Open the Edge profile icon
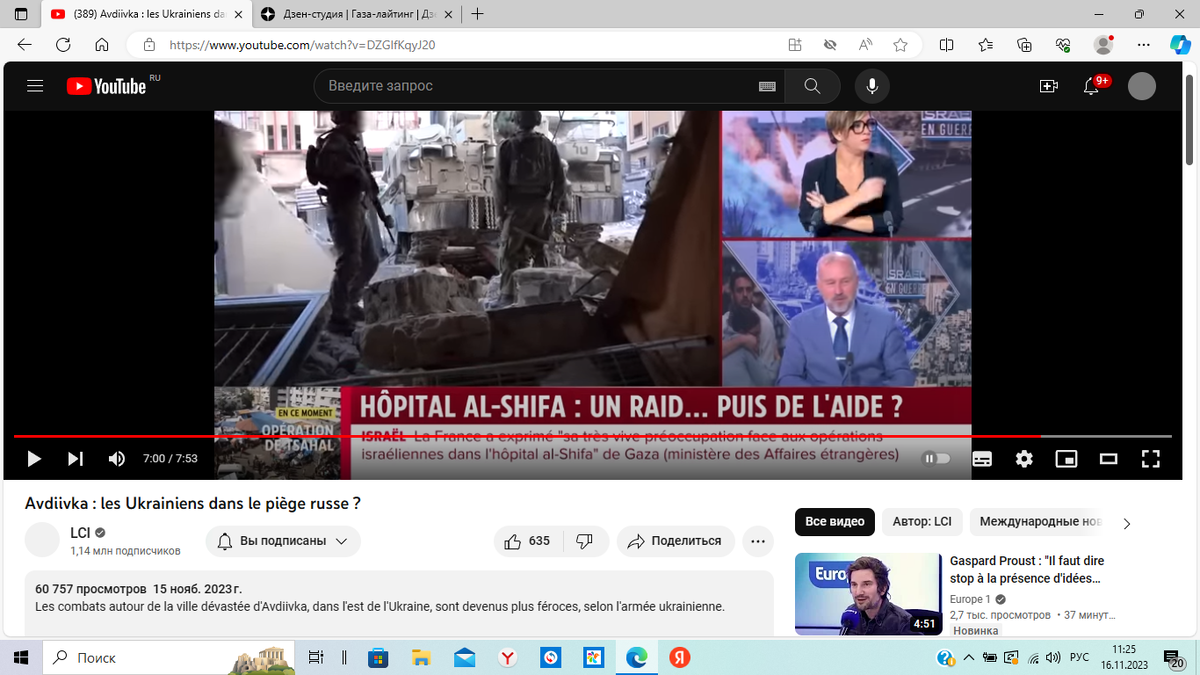The height and width of the screenshot is (675, 1200). click(1103, 45)
